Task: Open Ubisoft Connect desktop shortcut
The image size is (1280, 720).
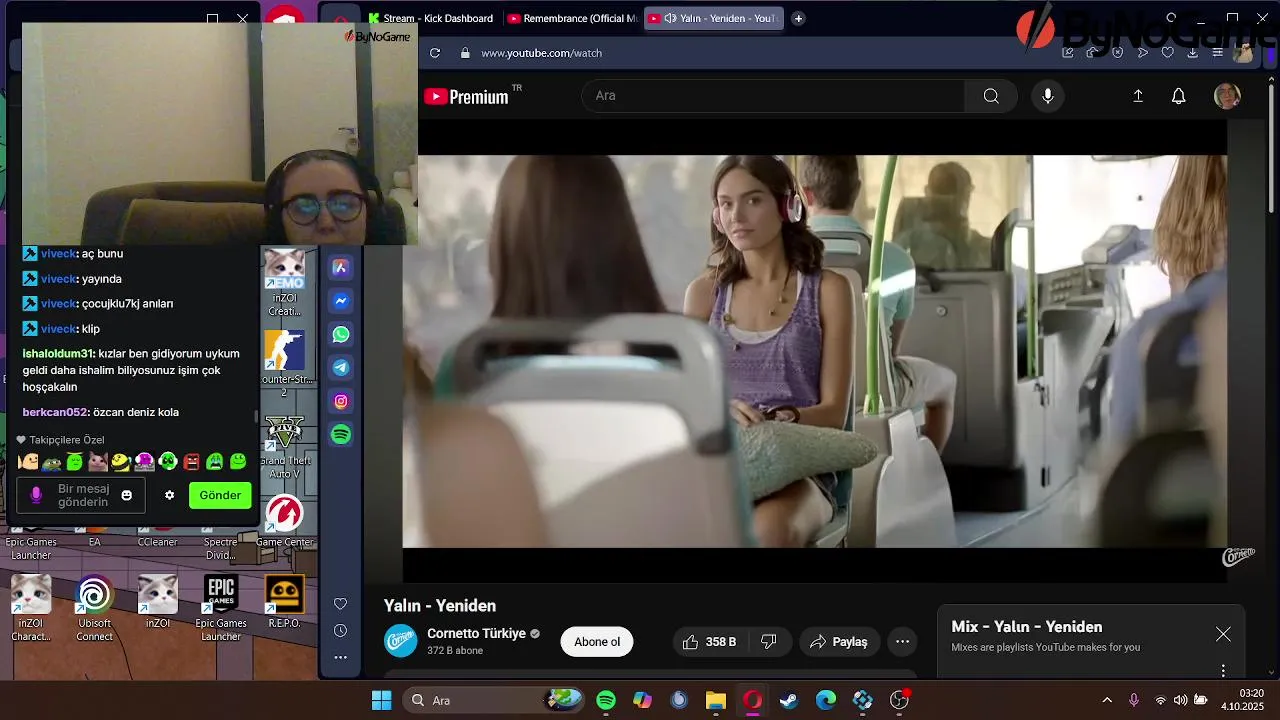Action: click(94, 607)
